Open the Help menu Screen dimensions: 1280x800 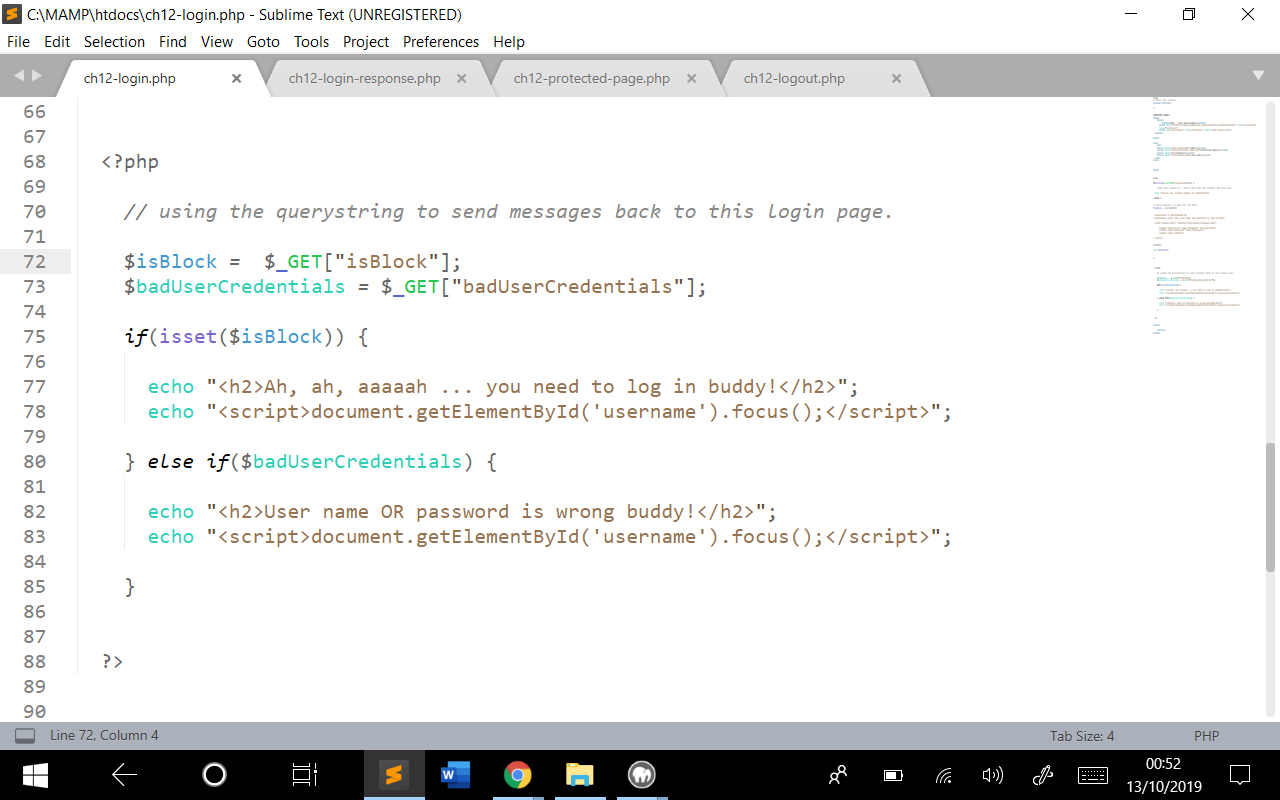(x=509, y=41)
